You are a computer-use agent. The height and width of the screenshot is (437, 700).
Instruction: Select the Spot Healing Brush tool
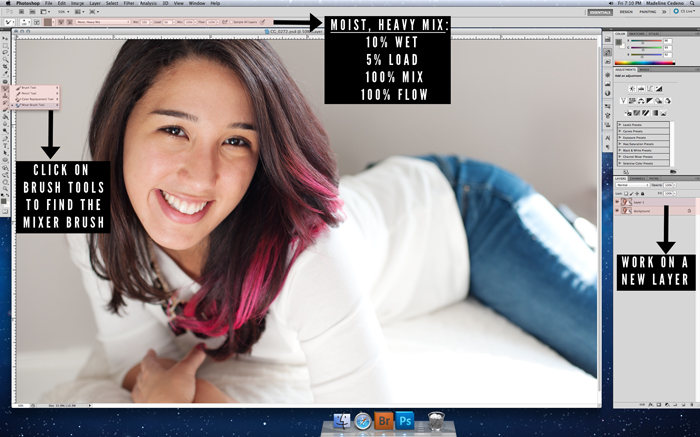[x=5, y=81]
